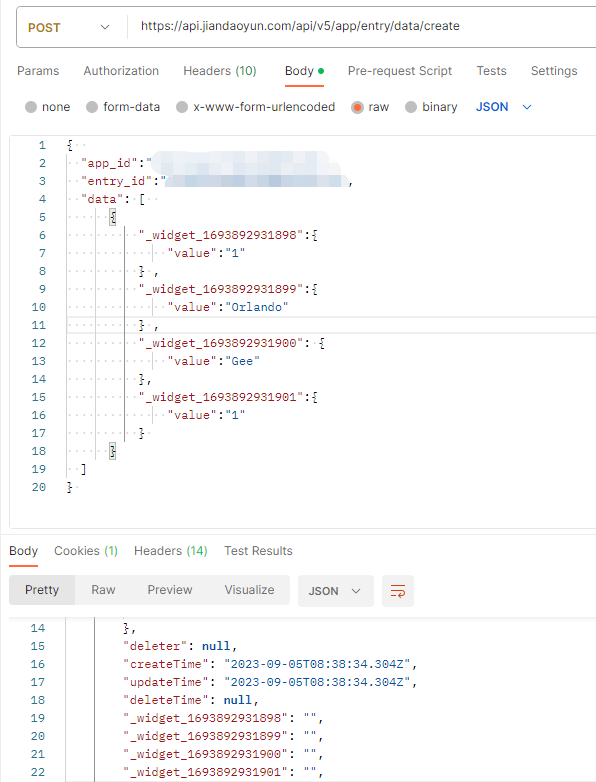
Task: Open the Settings tab
Action: coord(554,71)
